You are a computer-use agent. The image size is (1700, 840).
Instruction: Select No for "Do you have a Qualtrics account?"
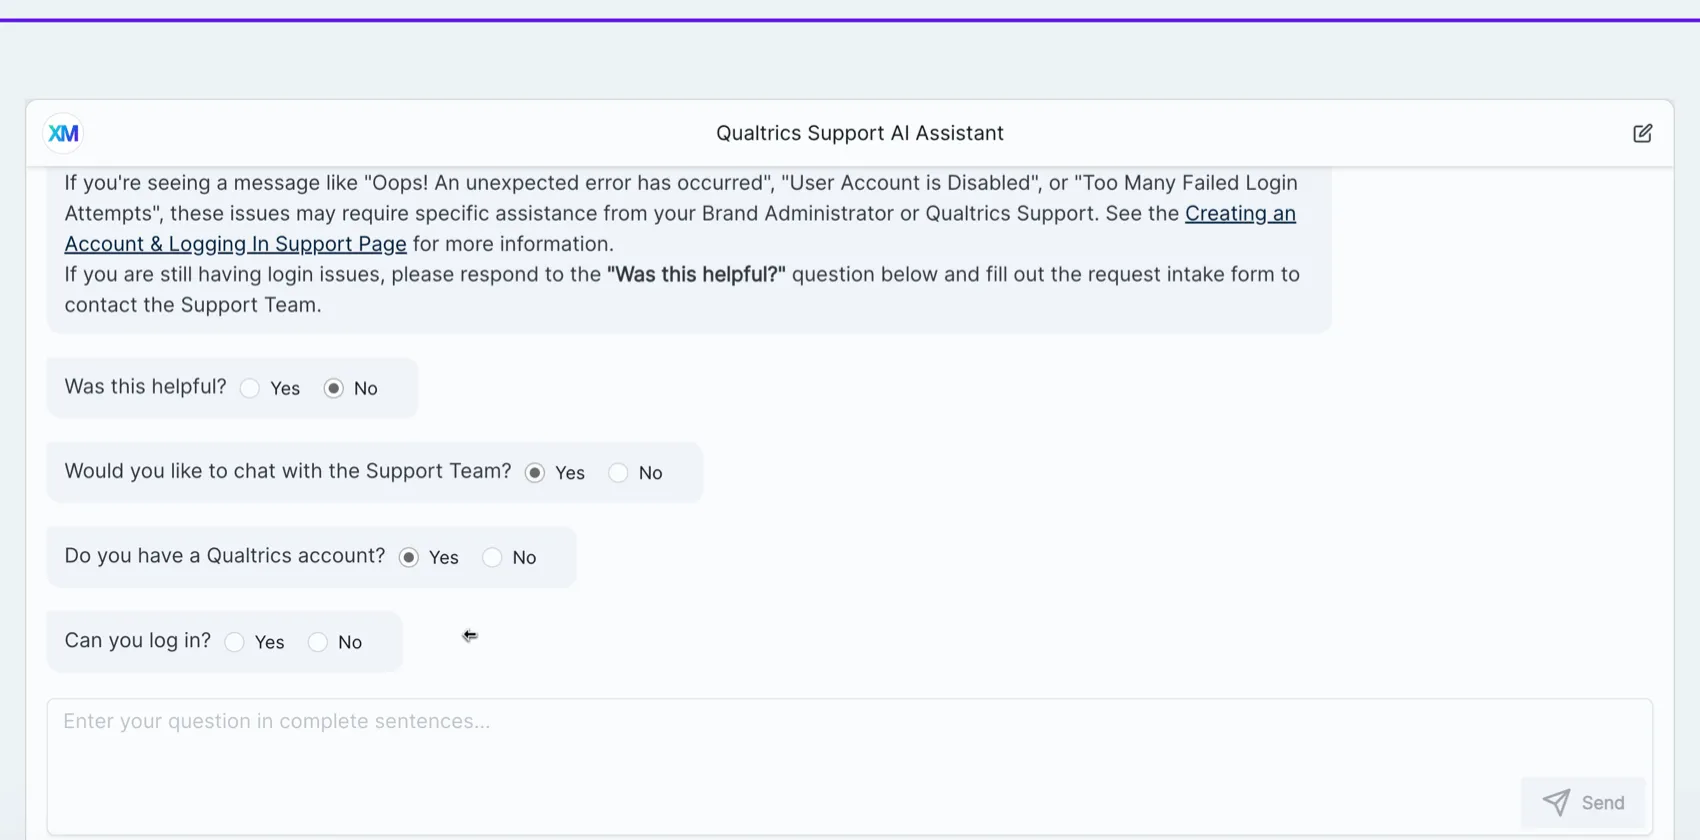click(x=492, y=557)
